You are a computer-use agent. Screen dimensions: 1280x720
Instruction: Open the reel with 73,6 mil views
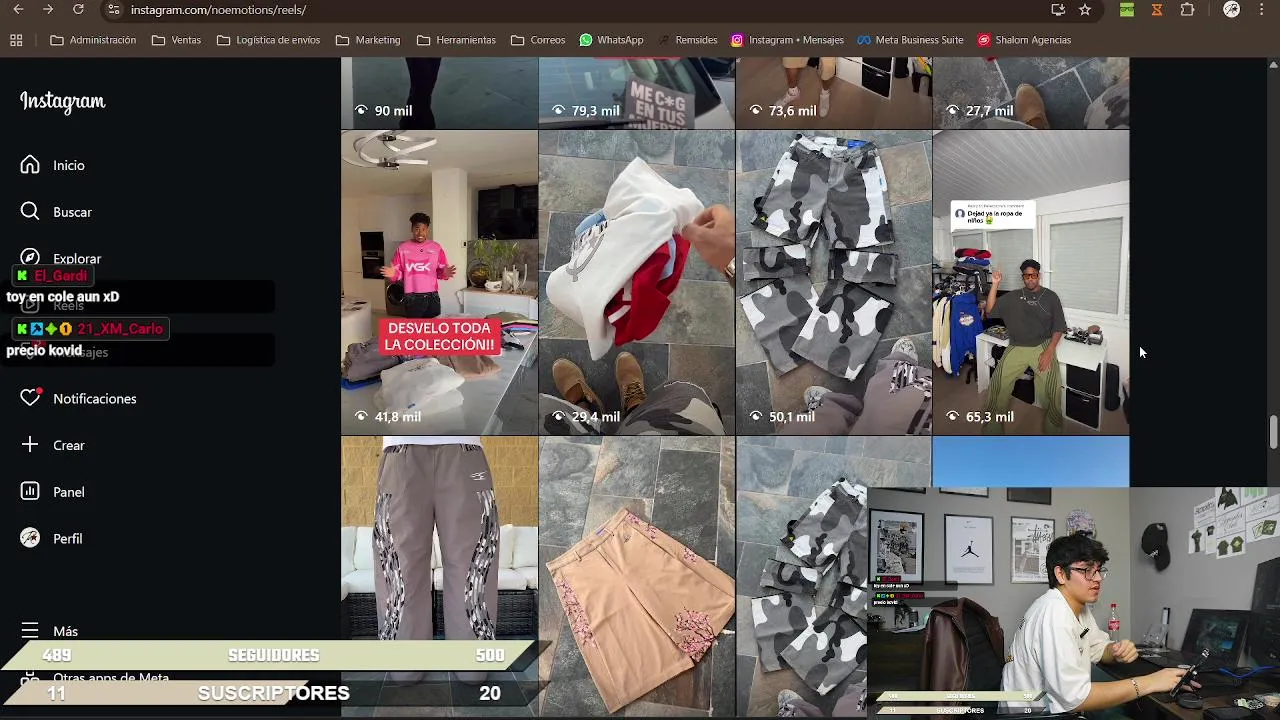(834, 93)
